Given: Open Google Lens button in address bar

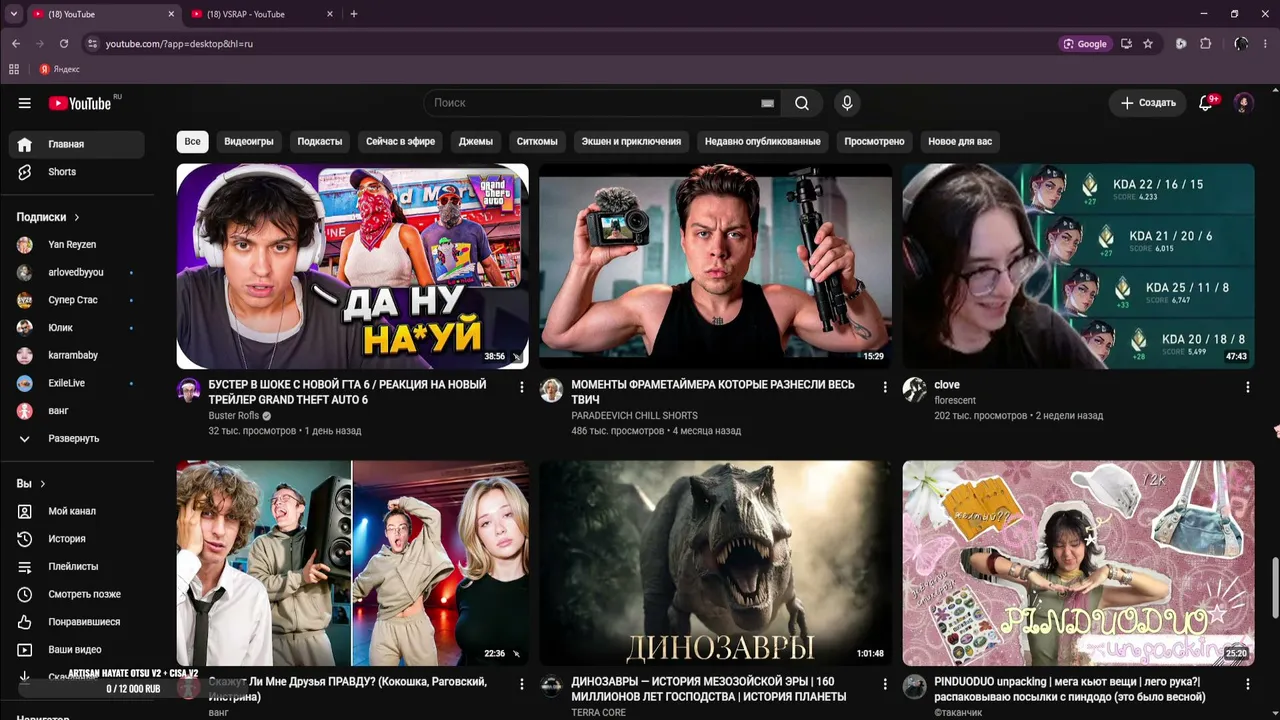Looking at the screenshot, I should 1085,44.
